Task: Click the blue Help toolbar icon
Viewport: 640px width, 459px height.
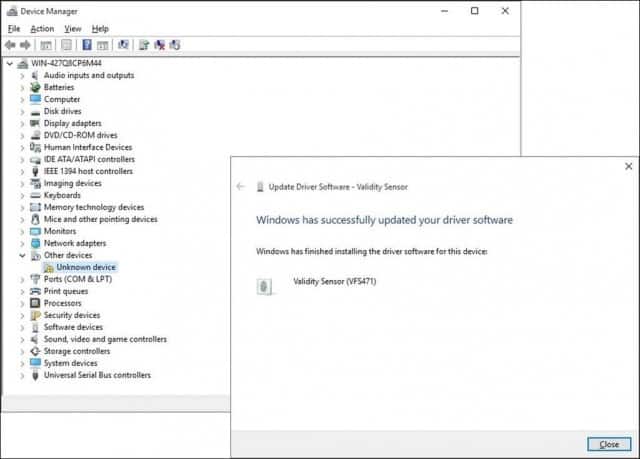Action: pos(87,45)
